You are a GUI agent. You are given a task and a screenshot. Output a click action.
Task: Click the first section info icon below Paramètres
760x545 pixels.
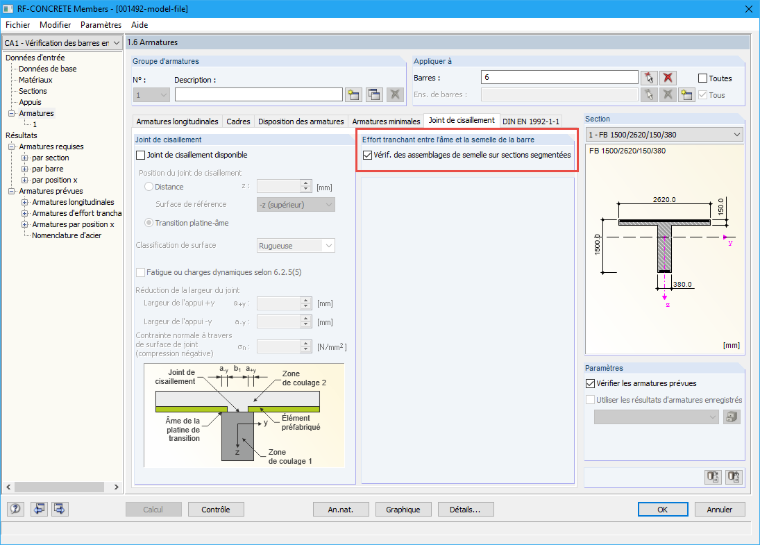pos(712,477)
